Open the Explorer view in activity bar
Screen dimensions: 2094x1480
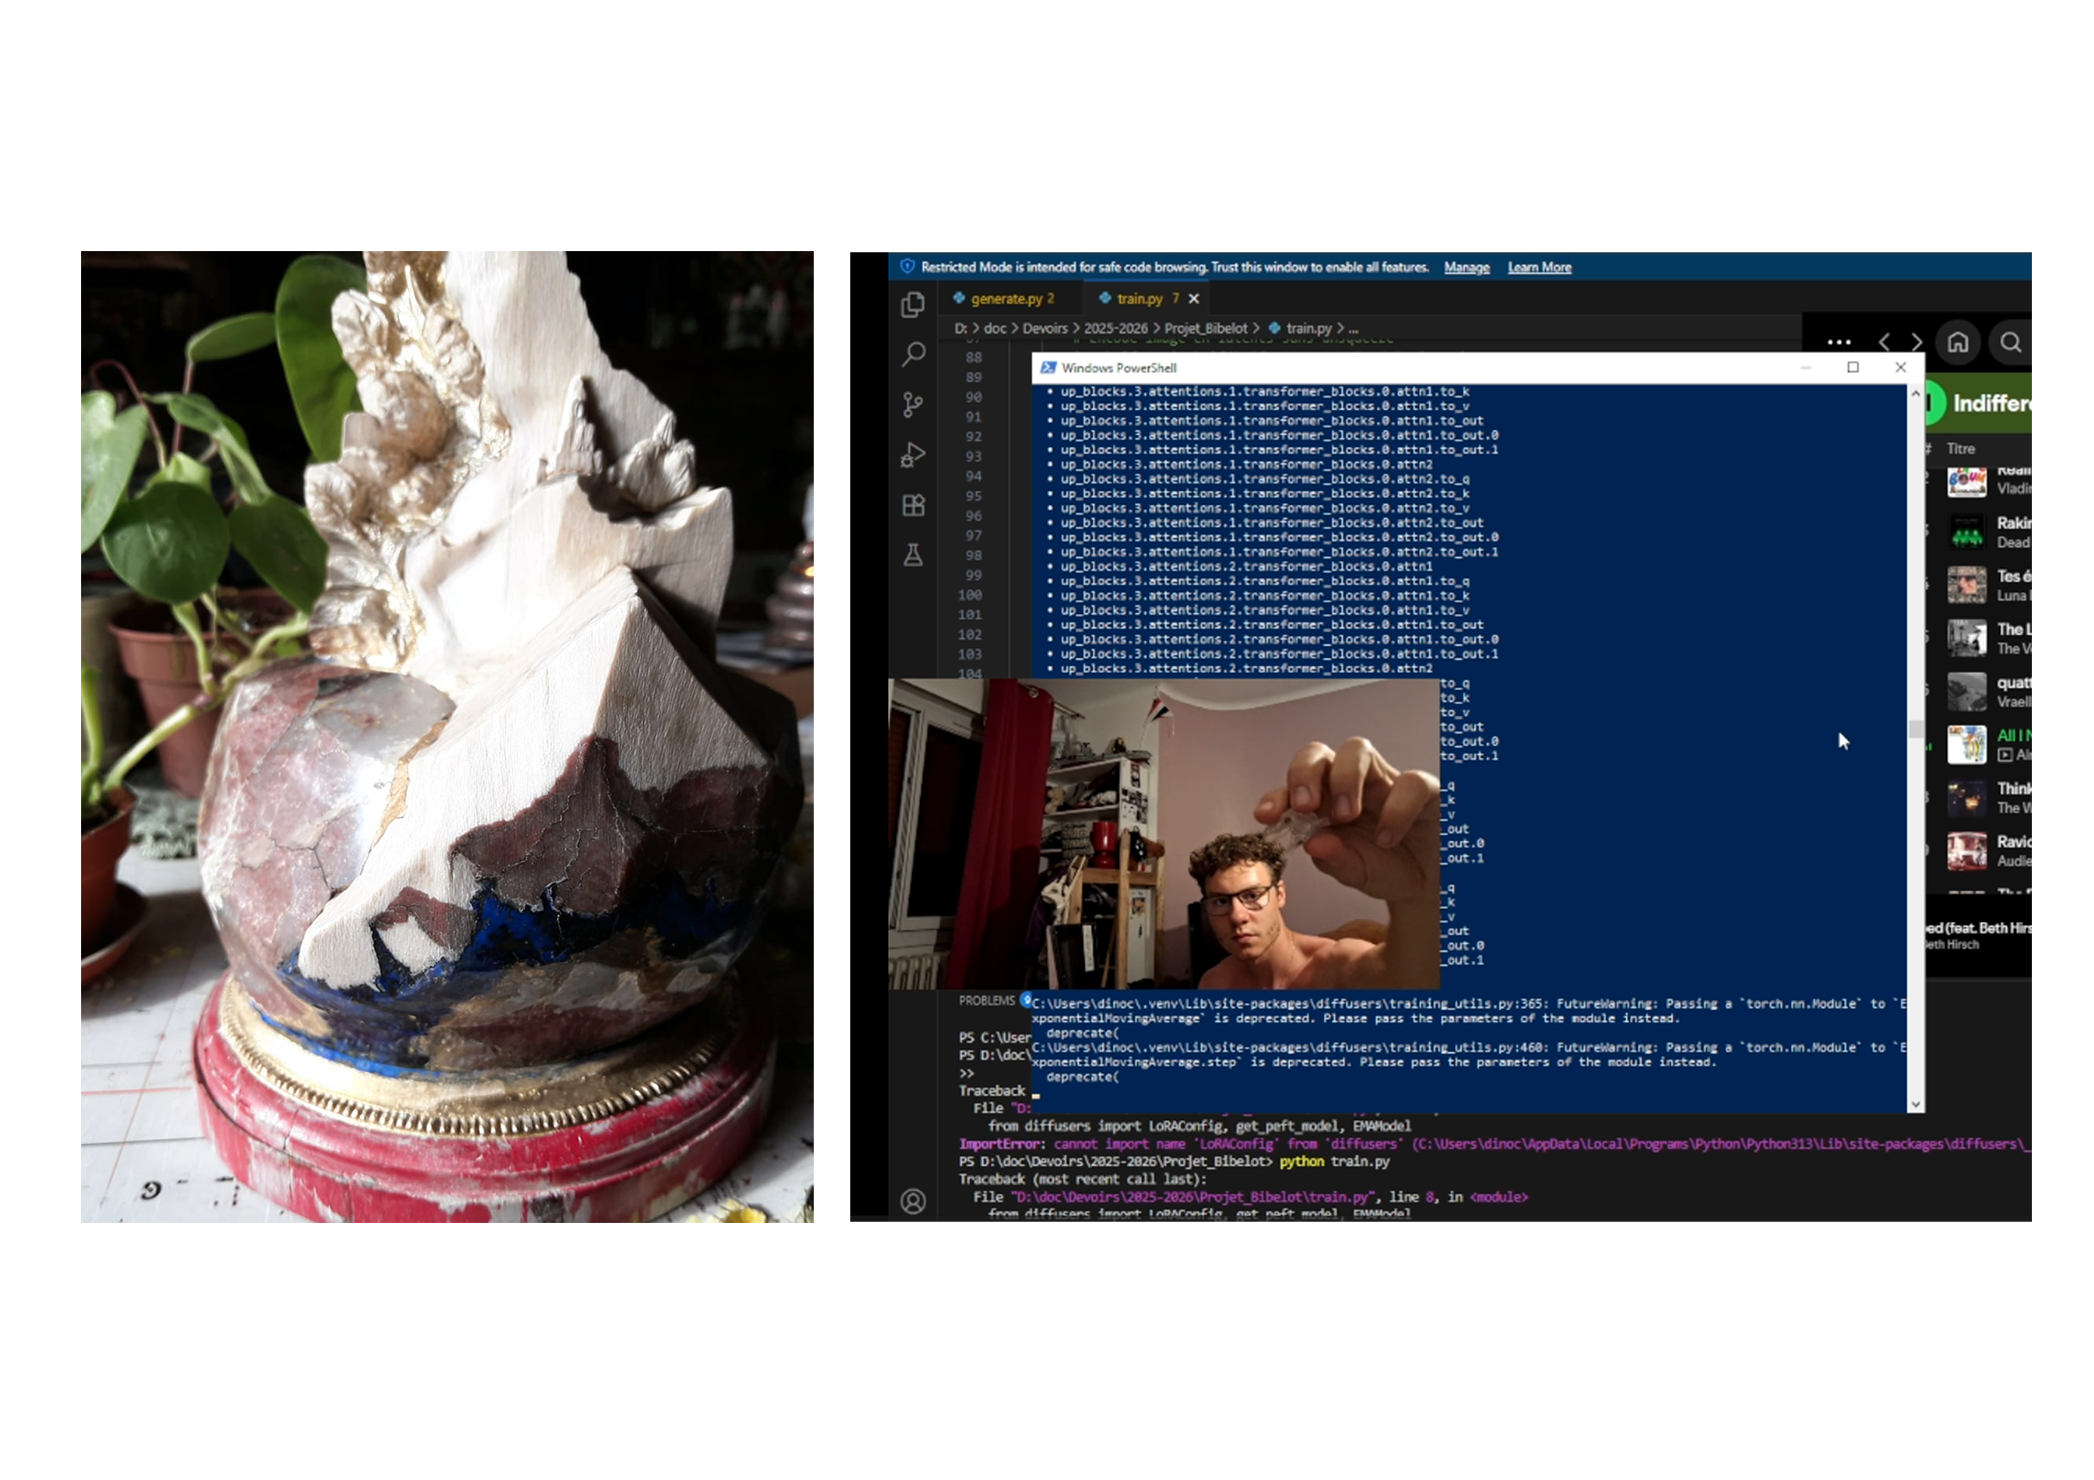pyautogui.click(x=912, y=305)
